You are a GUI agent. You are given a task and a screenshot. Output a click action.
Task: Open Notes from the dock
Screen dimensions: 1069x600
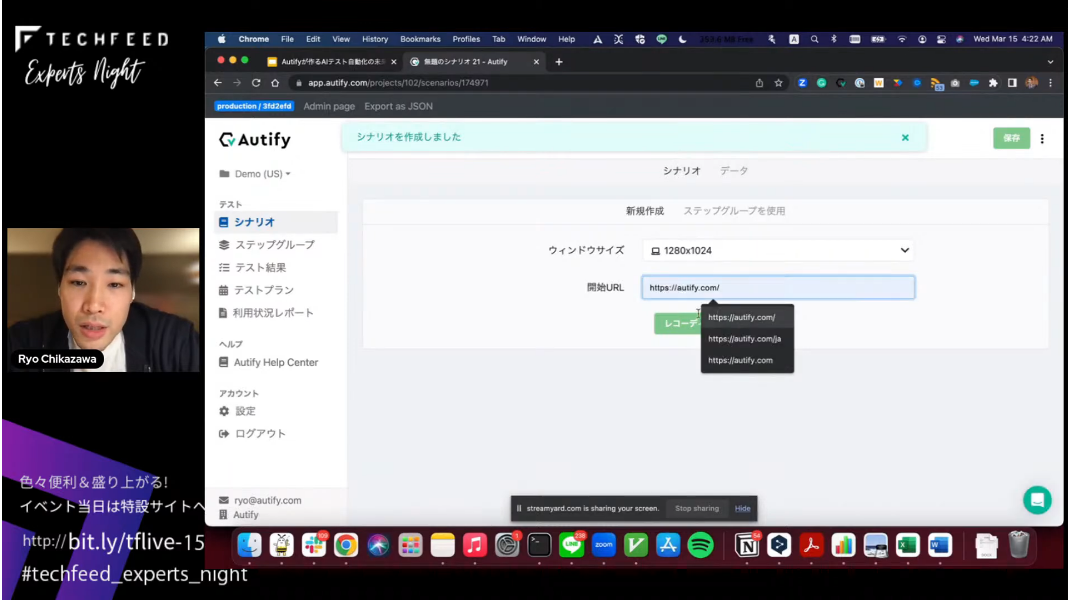(x=442, y=545)
